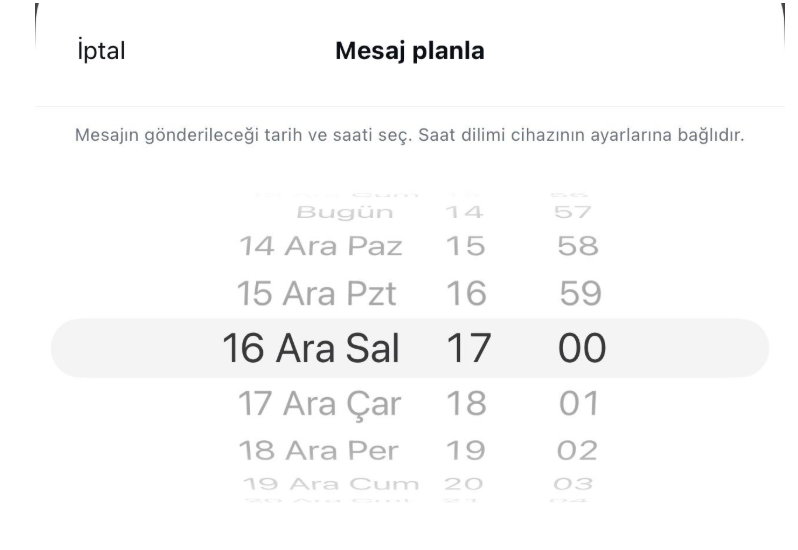Choose 15 Ara Pzt in date wheel
The image size is (798, 550).
click(316, 293)
